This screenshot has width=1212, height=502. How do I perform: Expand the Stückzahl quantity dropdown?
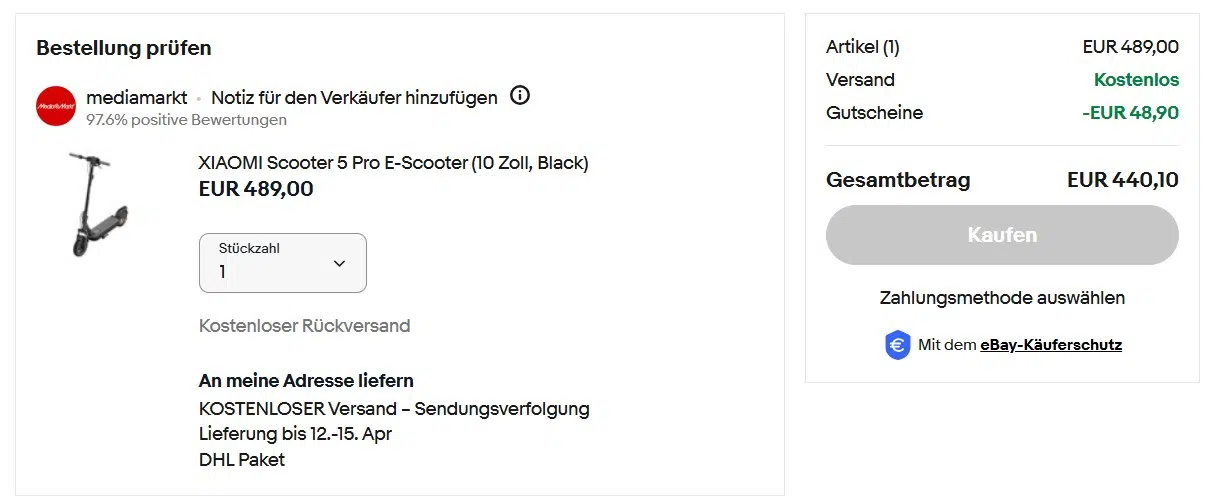pos(283,263)
